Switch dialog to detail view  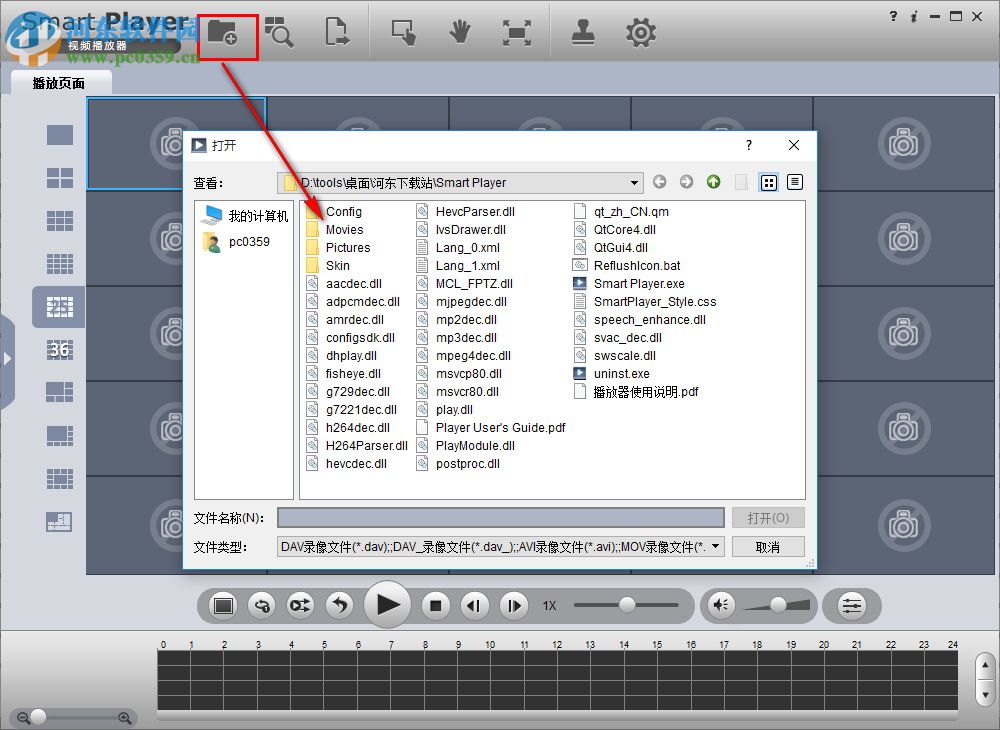click(x=795, y=182)
